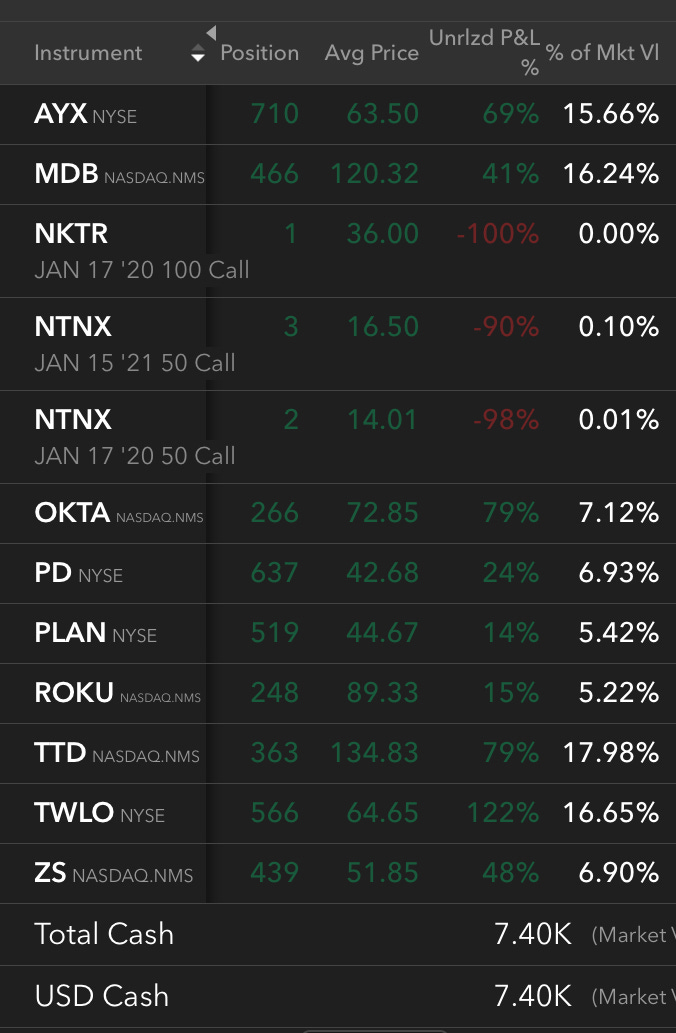
Task: Sort by the Position column header
Action: coord(260,53)
